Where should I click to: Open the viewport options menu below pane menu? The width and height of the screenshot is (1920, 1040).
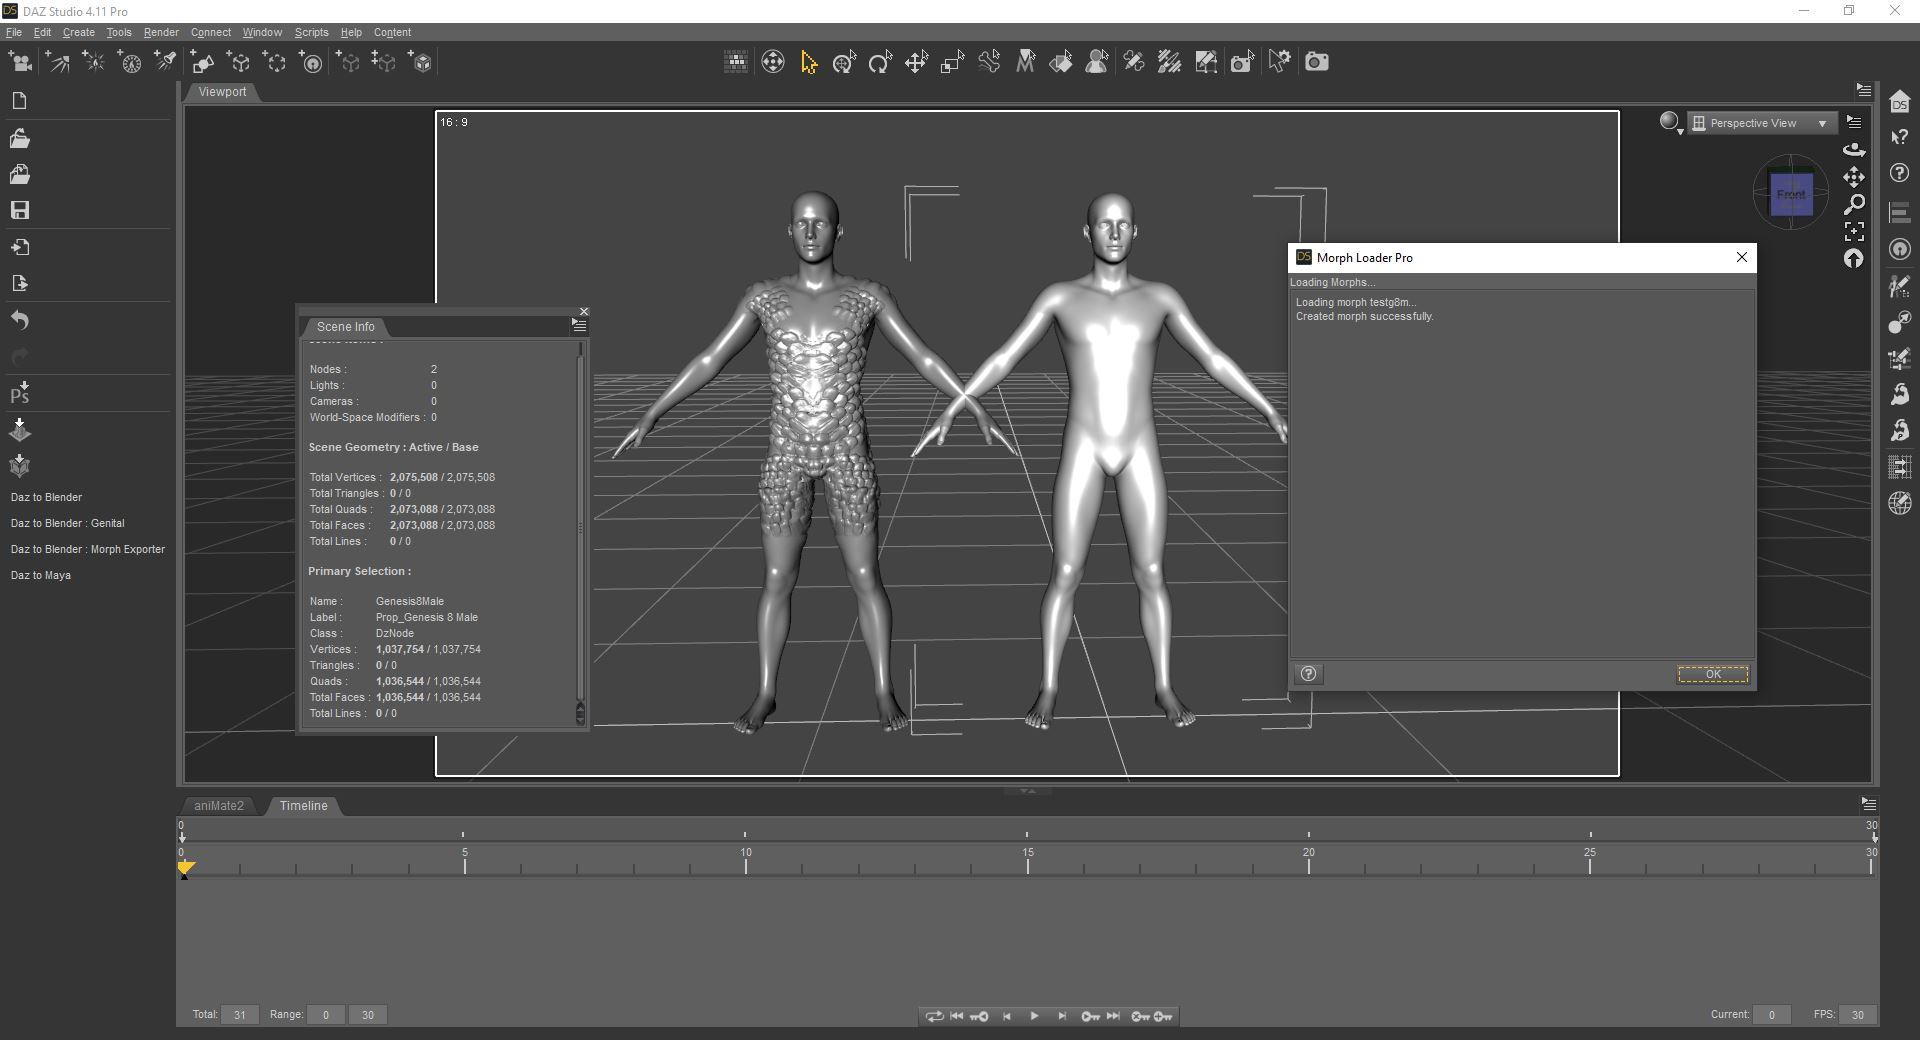point(1854,122)
